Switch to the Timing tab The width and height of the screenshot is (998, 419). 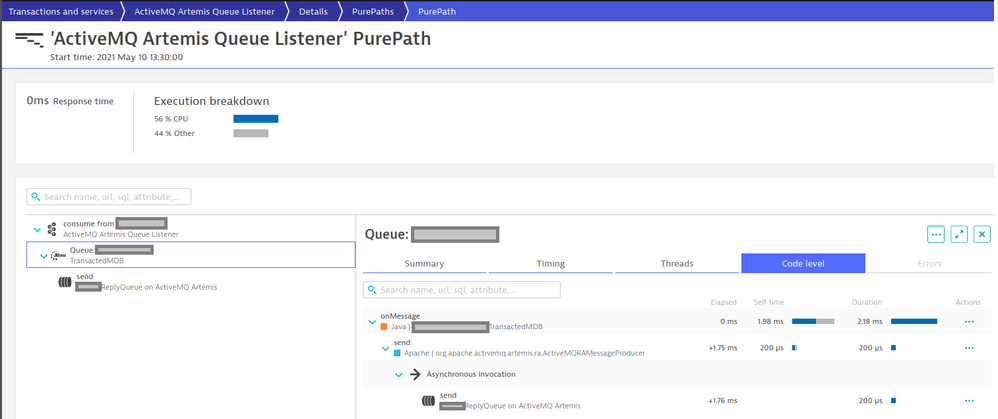point(550,264)
